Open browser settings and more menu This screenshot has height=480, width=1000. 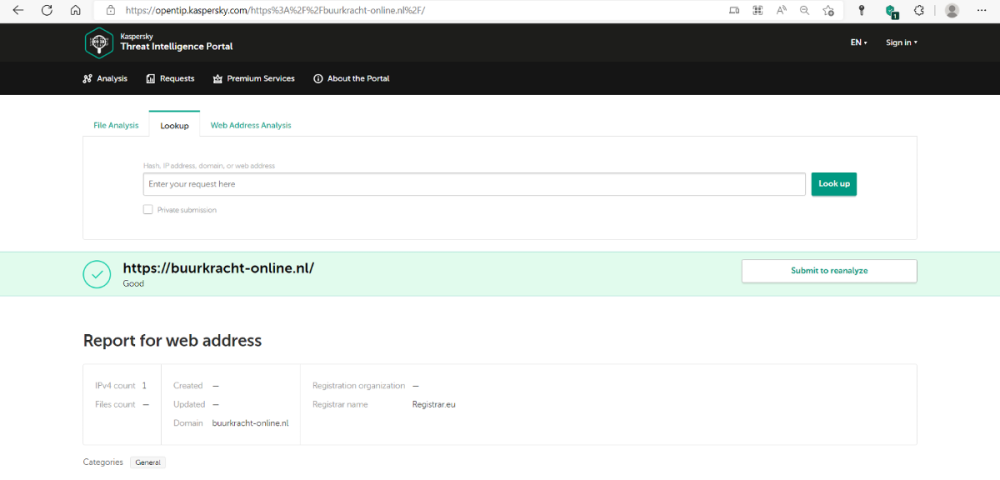point(982,10)
